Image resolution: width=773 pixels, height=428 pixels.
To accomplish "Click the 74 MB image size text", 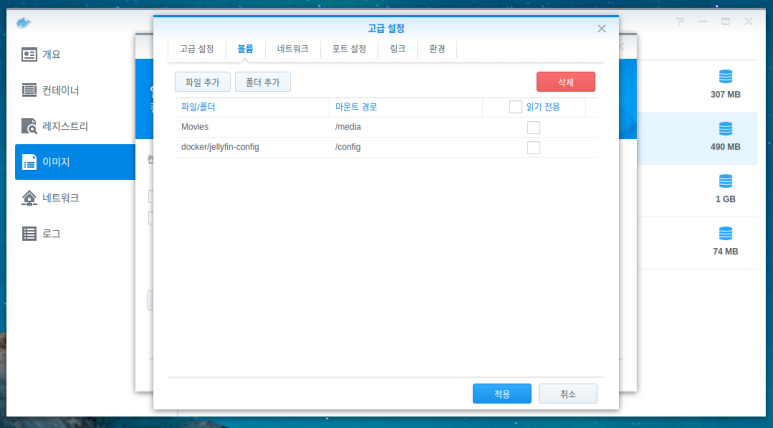I will point(725,251).
